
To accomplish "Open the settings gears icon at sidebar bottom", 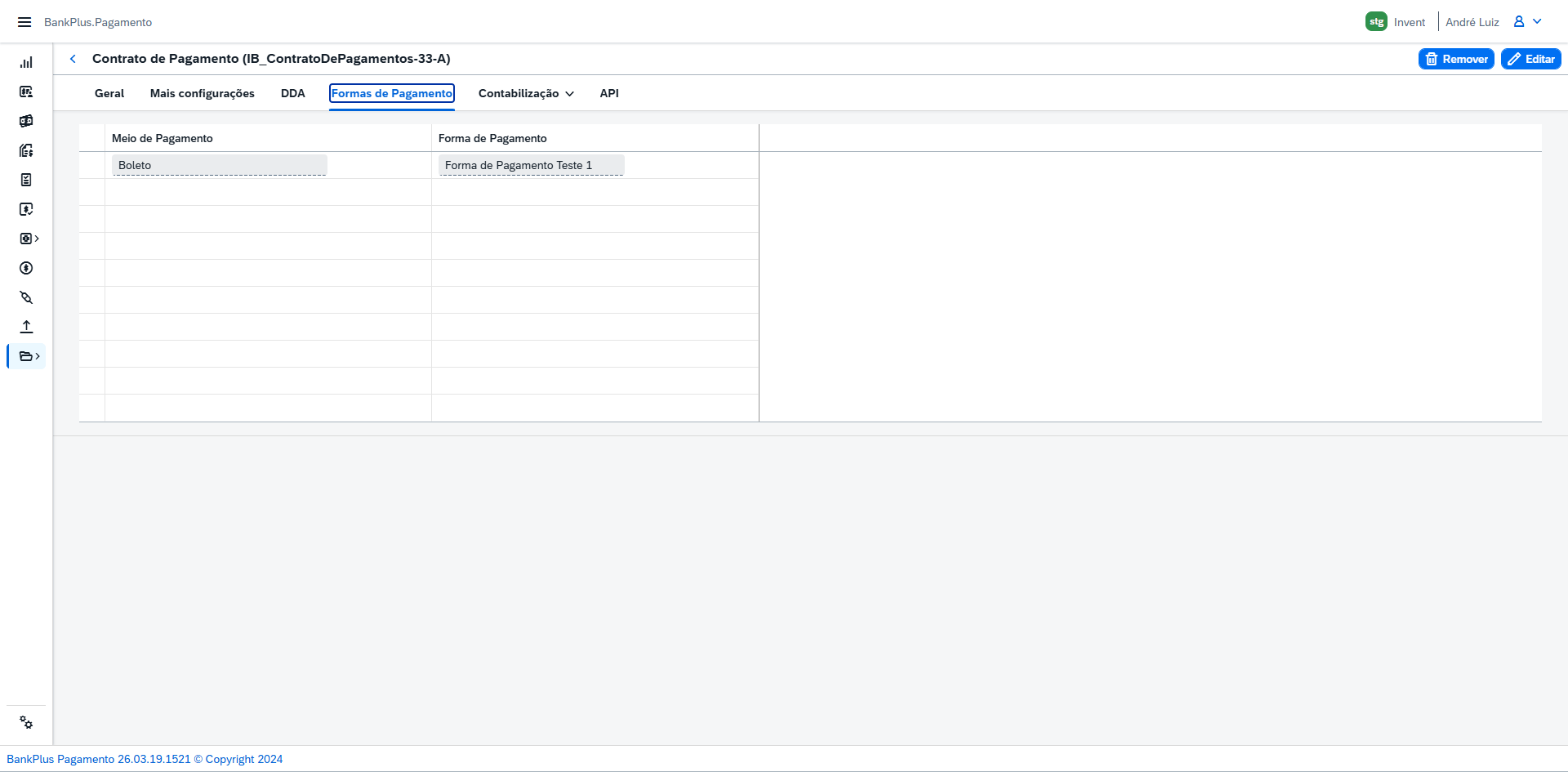I will 26,723.
